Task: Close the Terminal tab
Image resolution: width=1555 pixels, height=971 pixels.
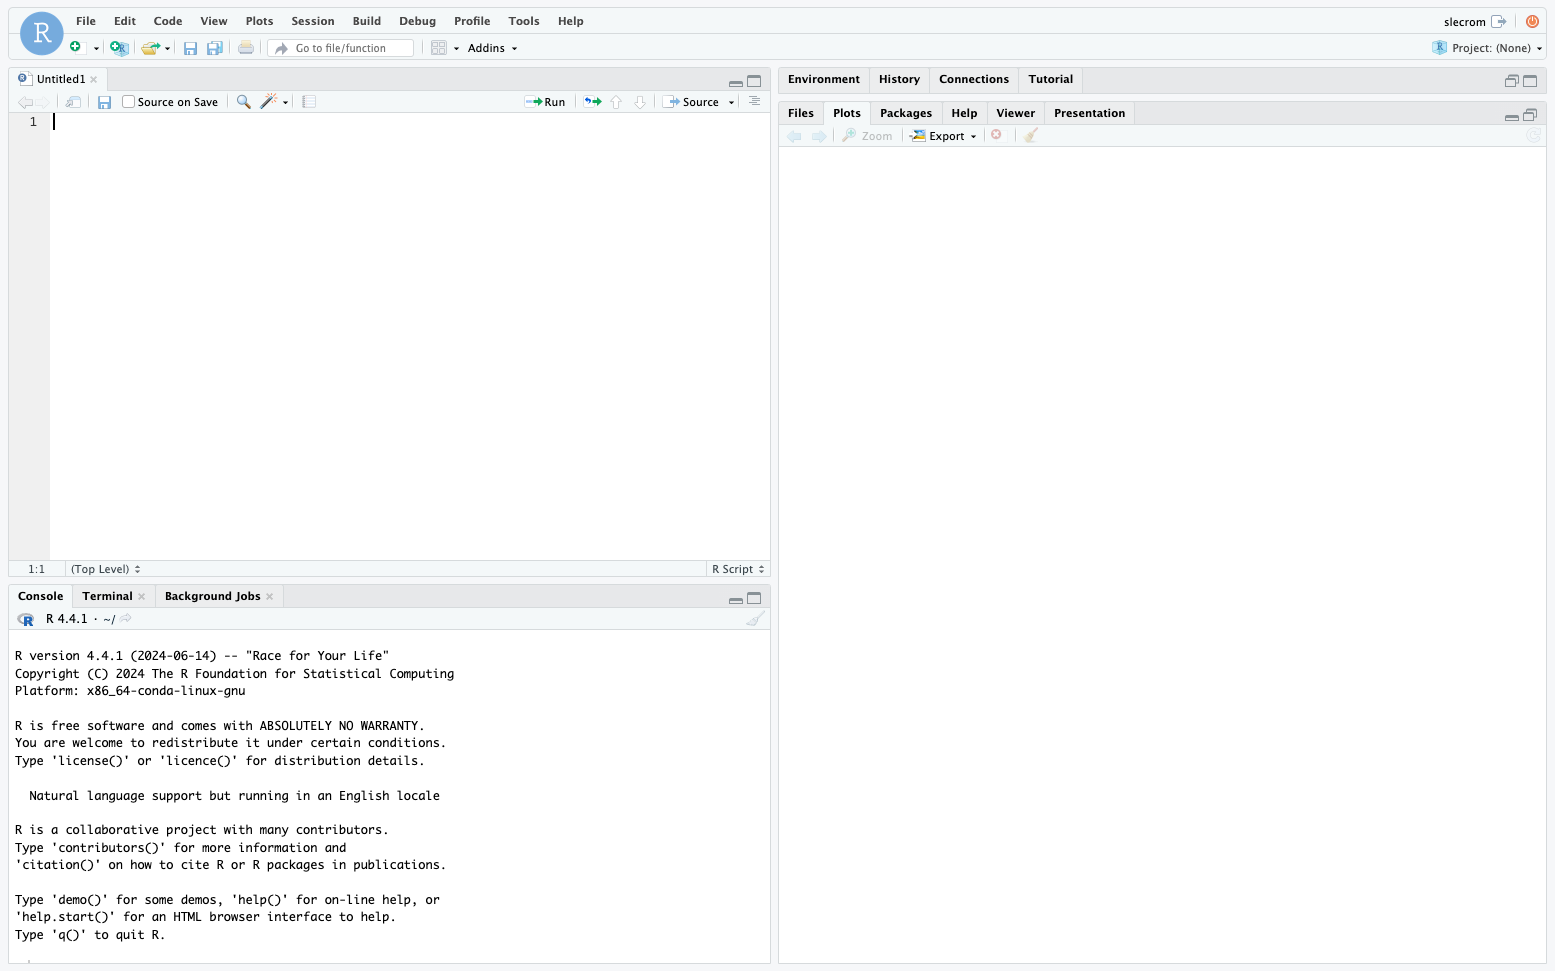Action: (x=142, y=597)
